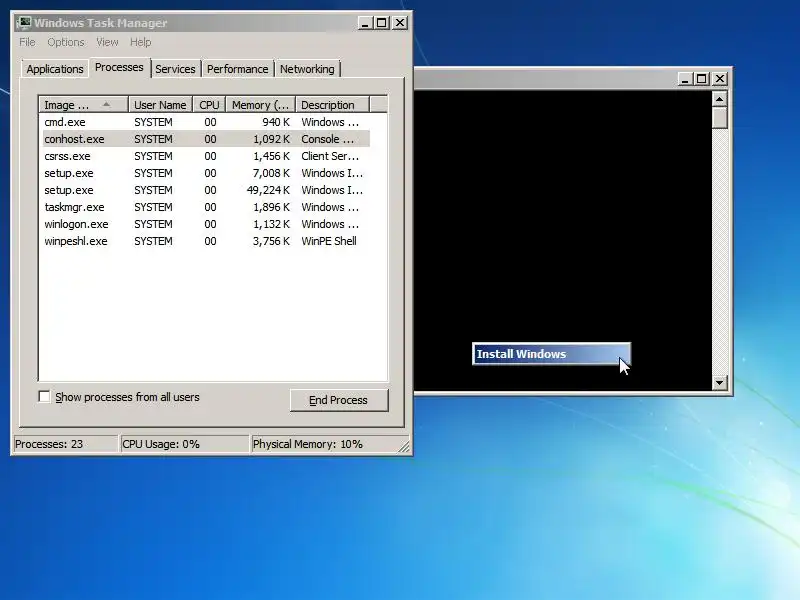Go to the Networking tab

pos(307,69)
